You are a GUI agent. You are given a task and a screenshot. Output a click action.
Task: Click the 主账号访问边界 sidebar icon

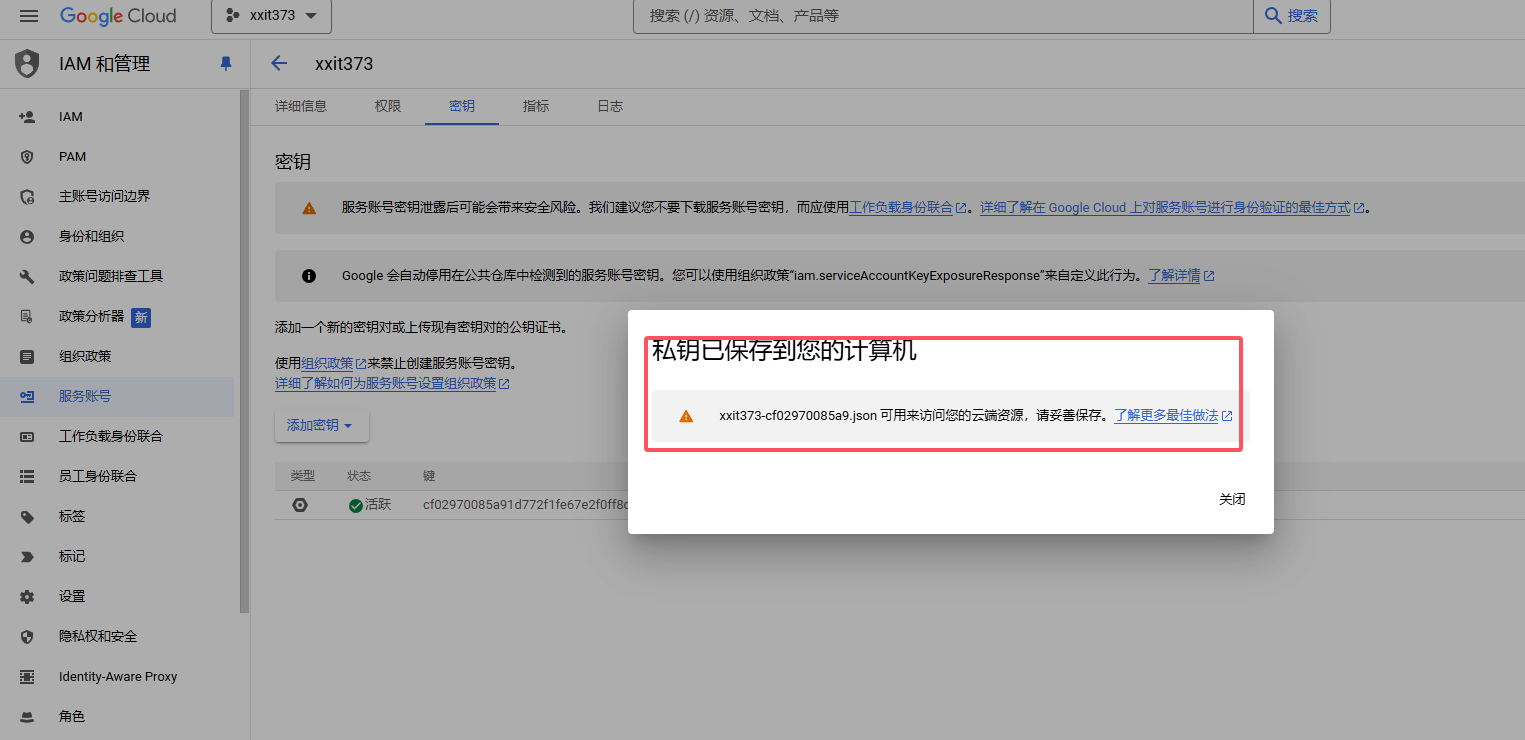pyautogui.click(x=27, y=197)
